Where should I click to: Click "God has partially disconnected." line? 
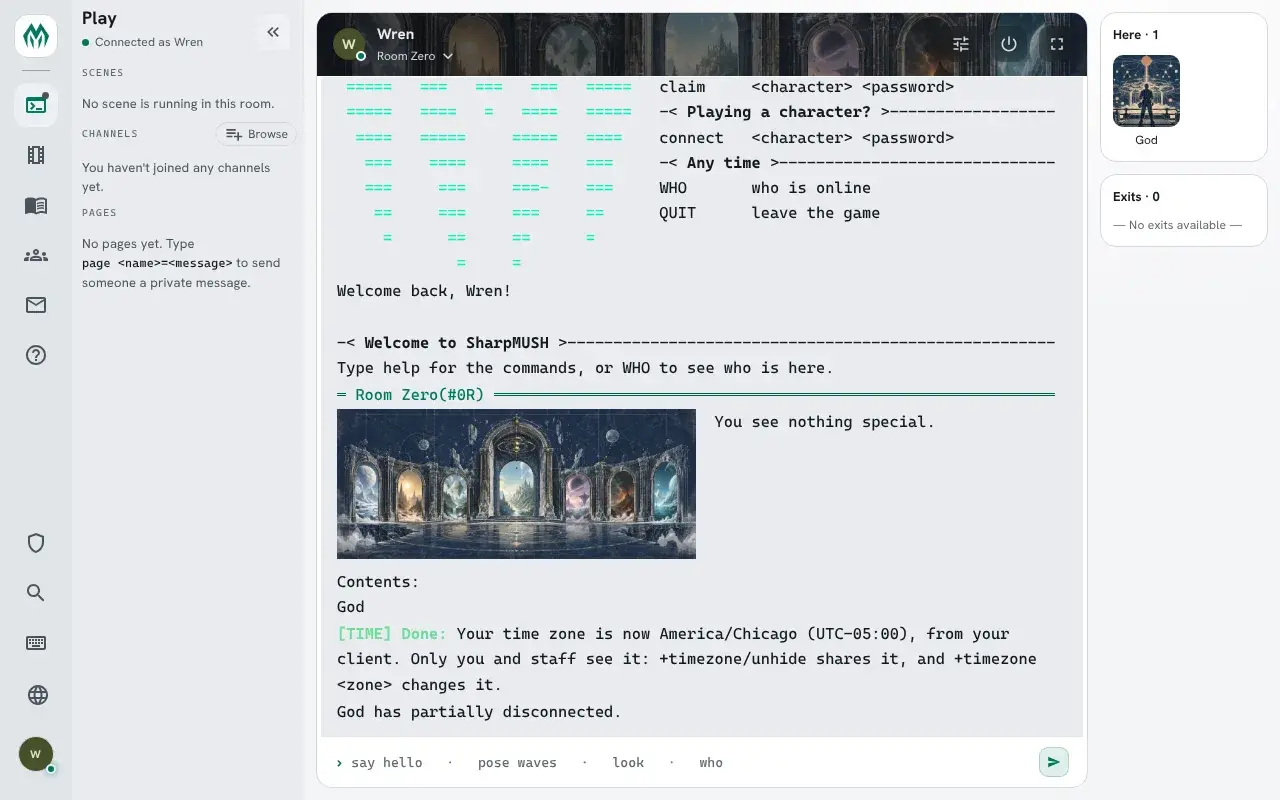tap(479, 712)
